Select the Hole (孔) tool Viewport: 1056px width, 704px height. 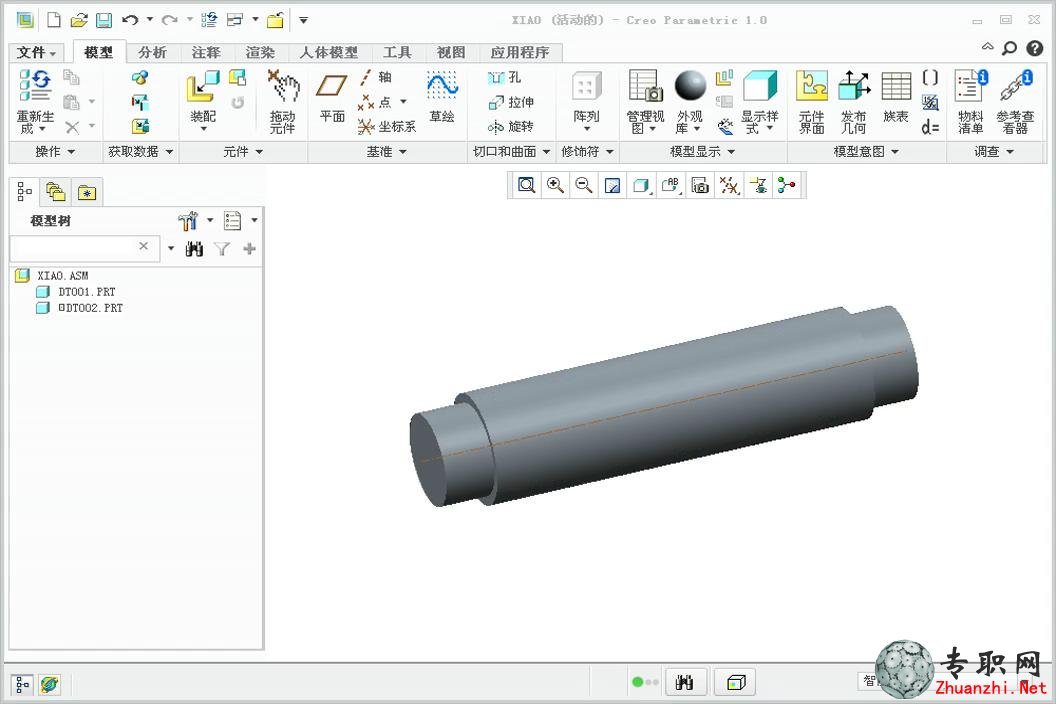click(x=504, y=77)
